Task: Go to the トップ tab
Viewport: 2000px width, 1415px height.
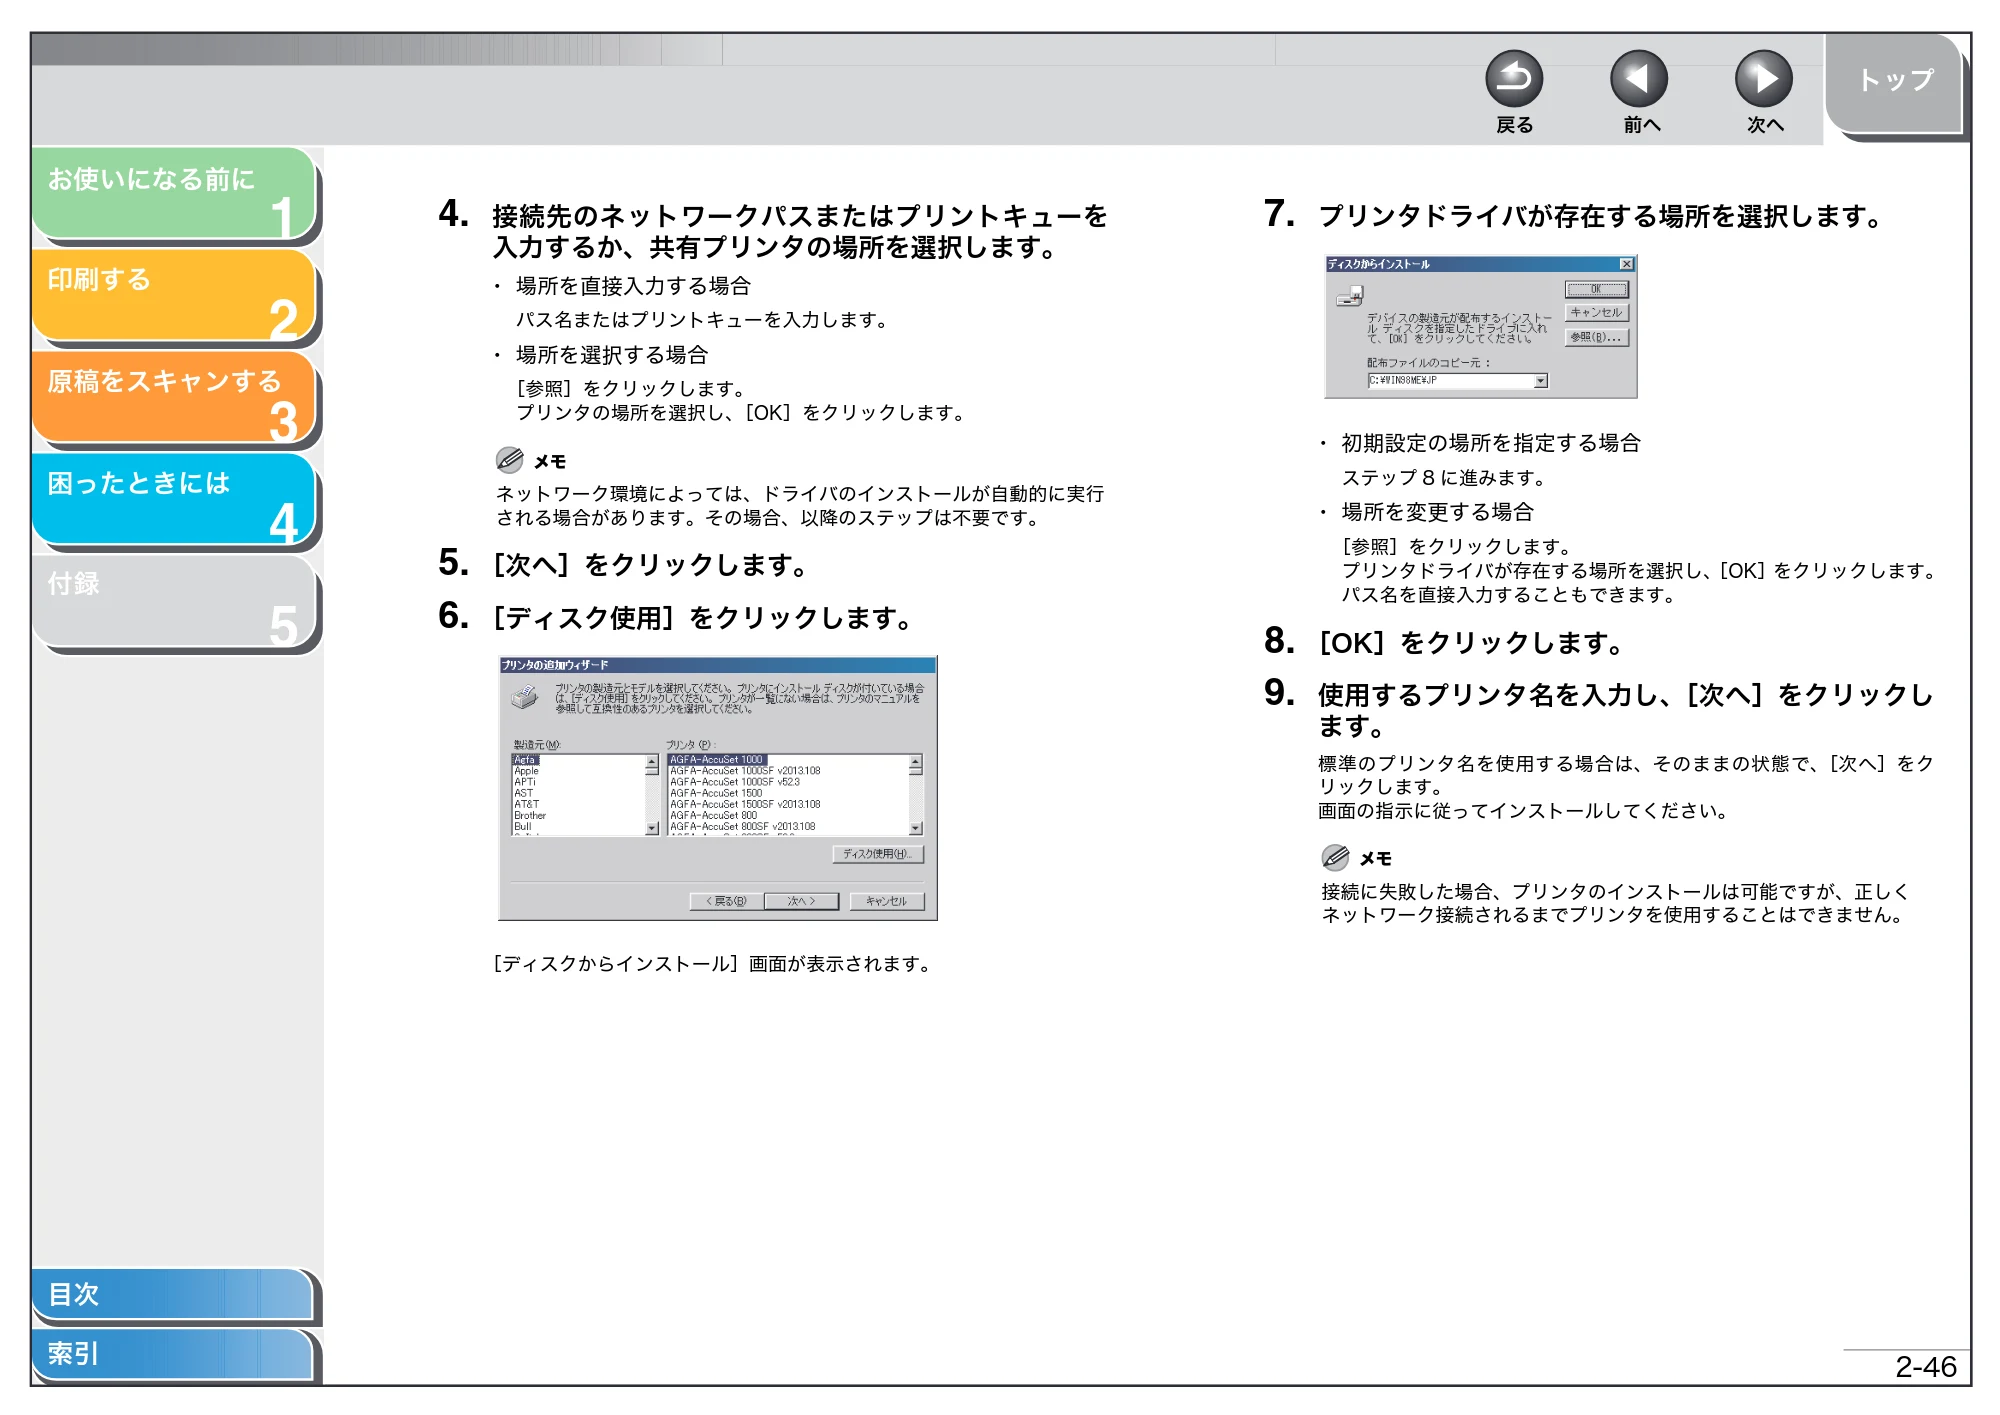Action: point(1894,82)
